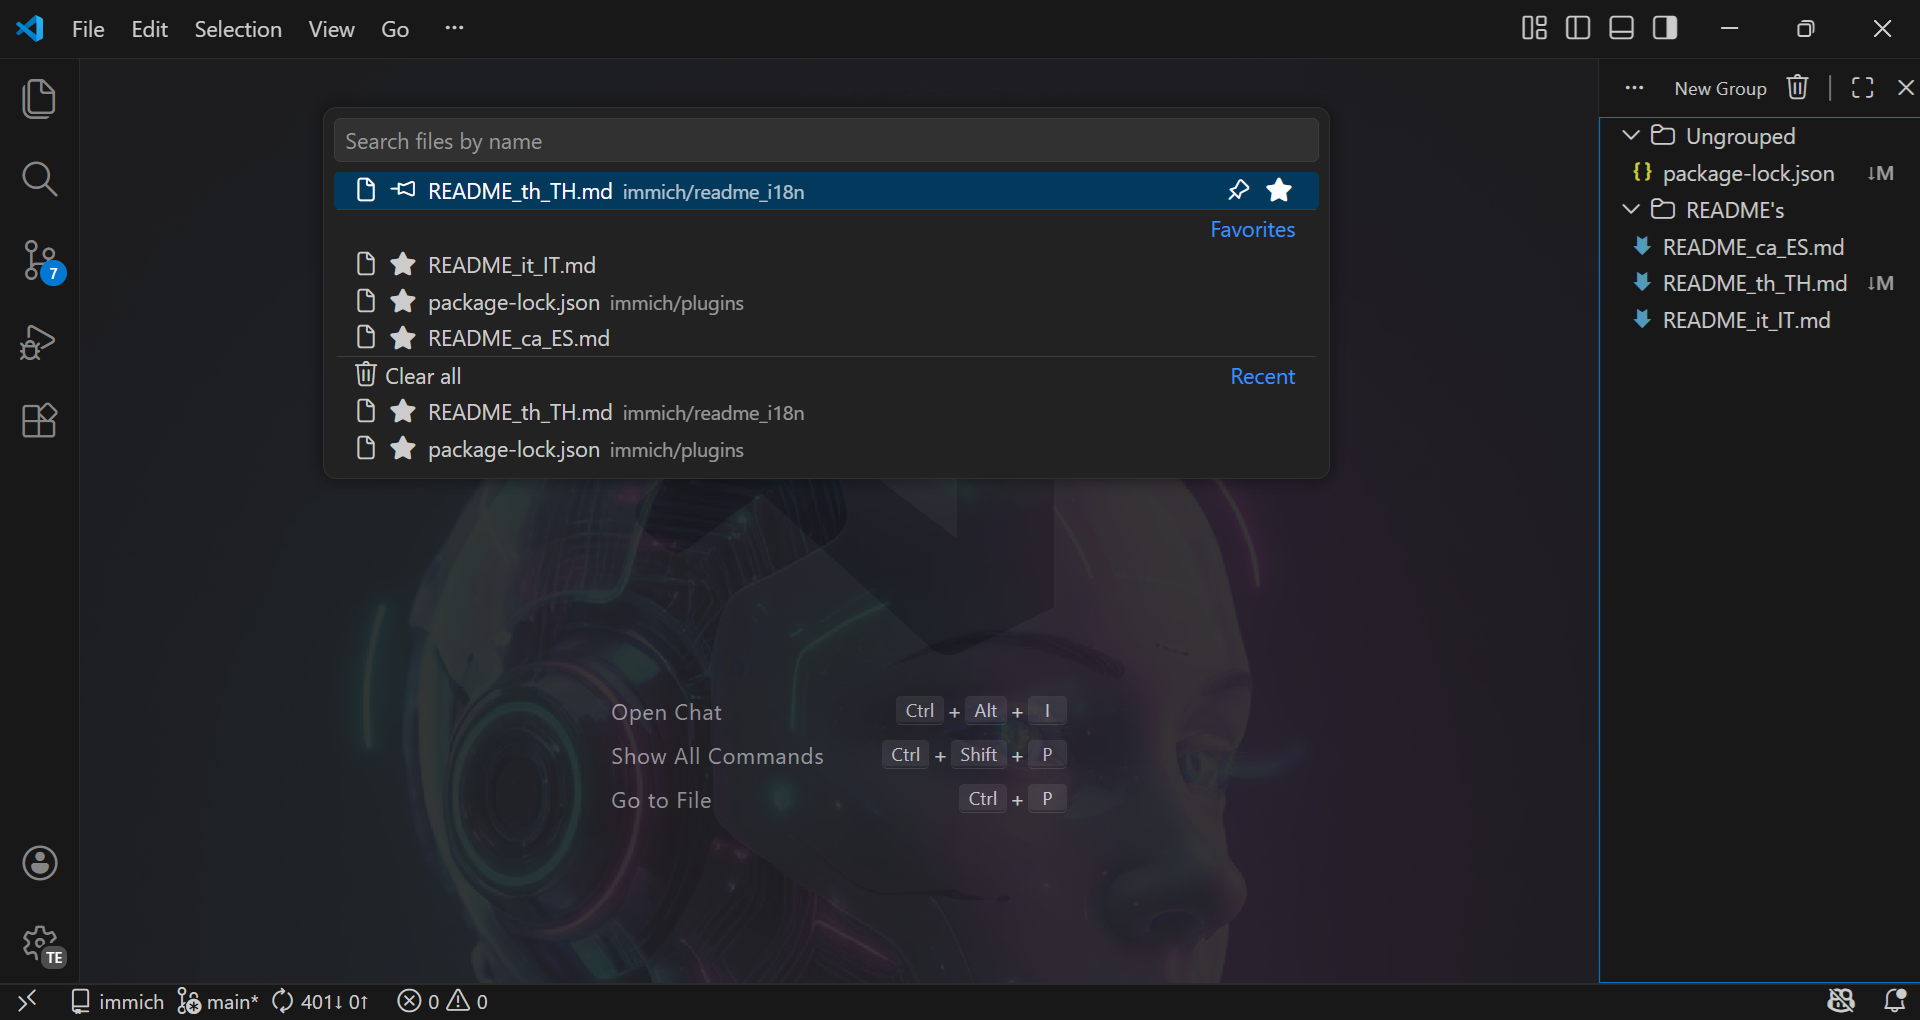Click the JSON braces icon for package-lock.json

coord(1641,172)
